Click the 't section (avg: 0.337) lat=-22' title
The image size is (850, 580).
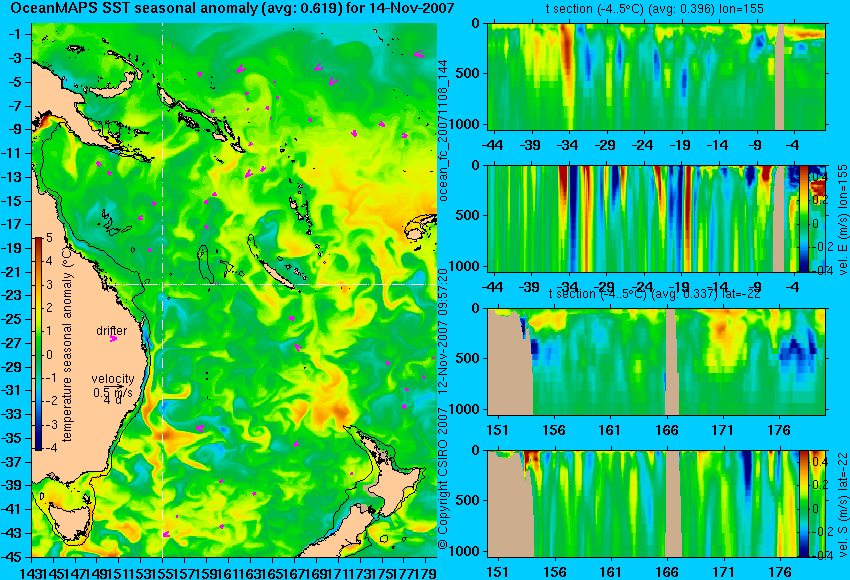[x=655, y=294]
